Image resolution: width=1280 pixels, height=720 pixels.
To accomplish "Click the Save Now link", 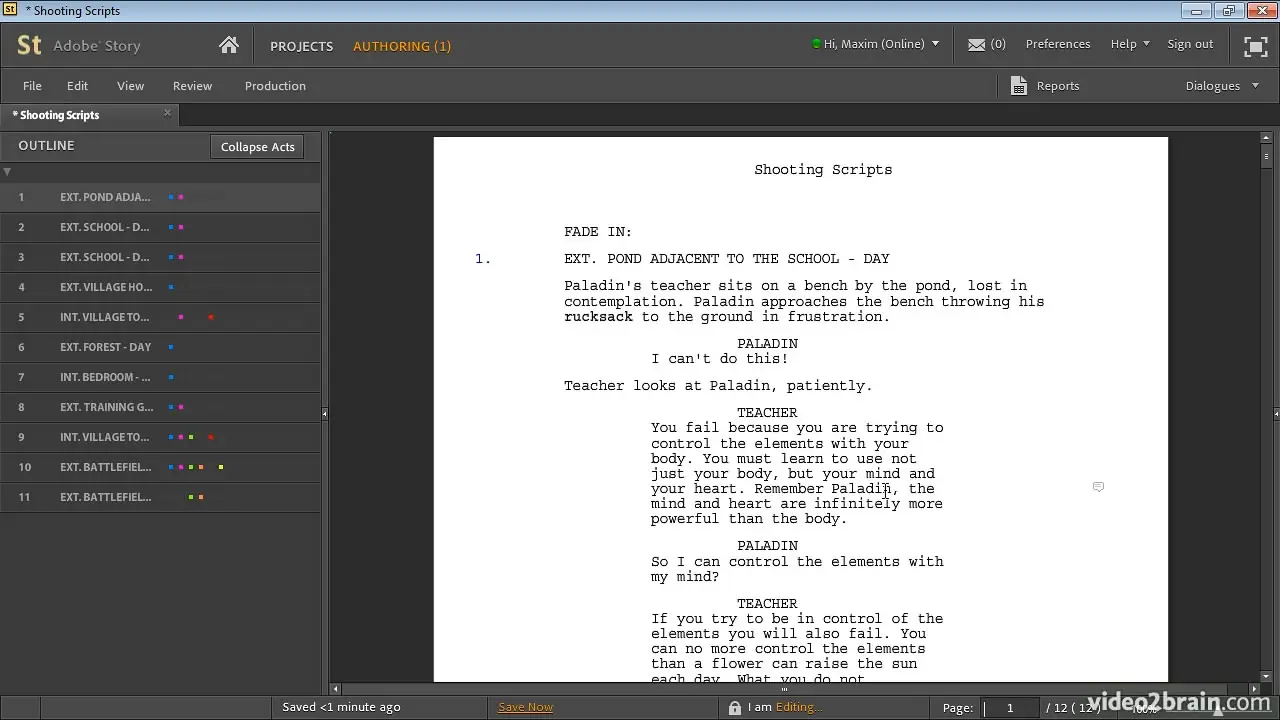I will tap(525, 707).
